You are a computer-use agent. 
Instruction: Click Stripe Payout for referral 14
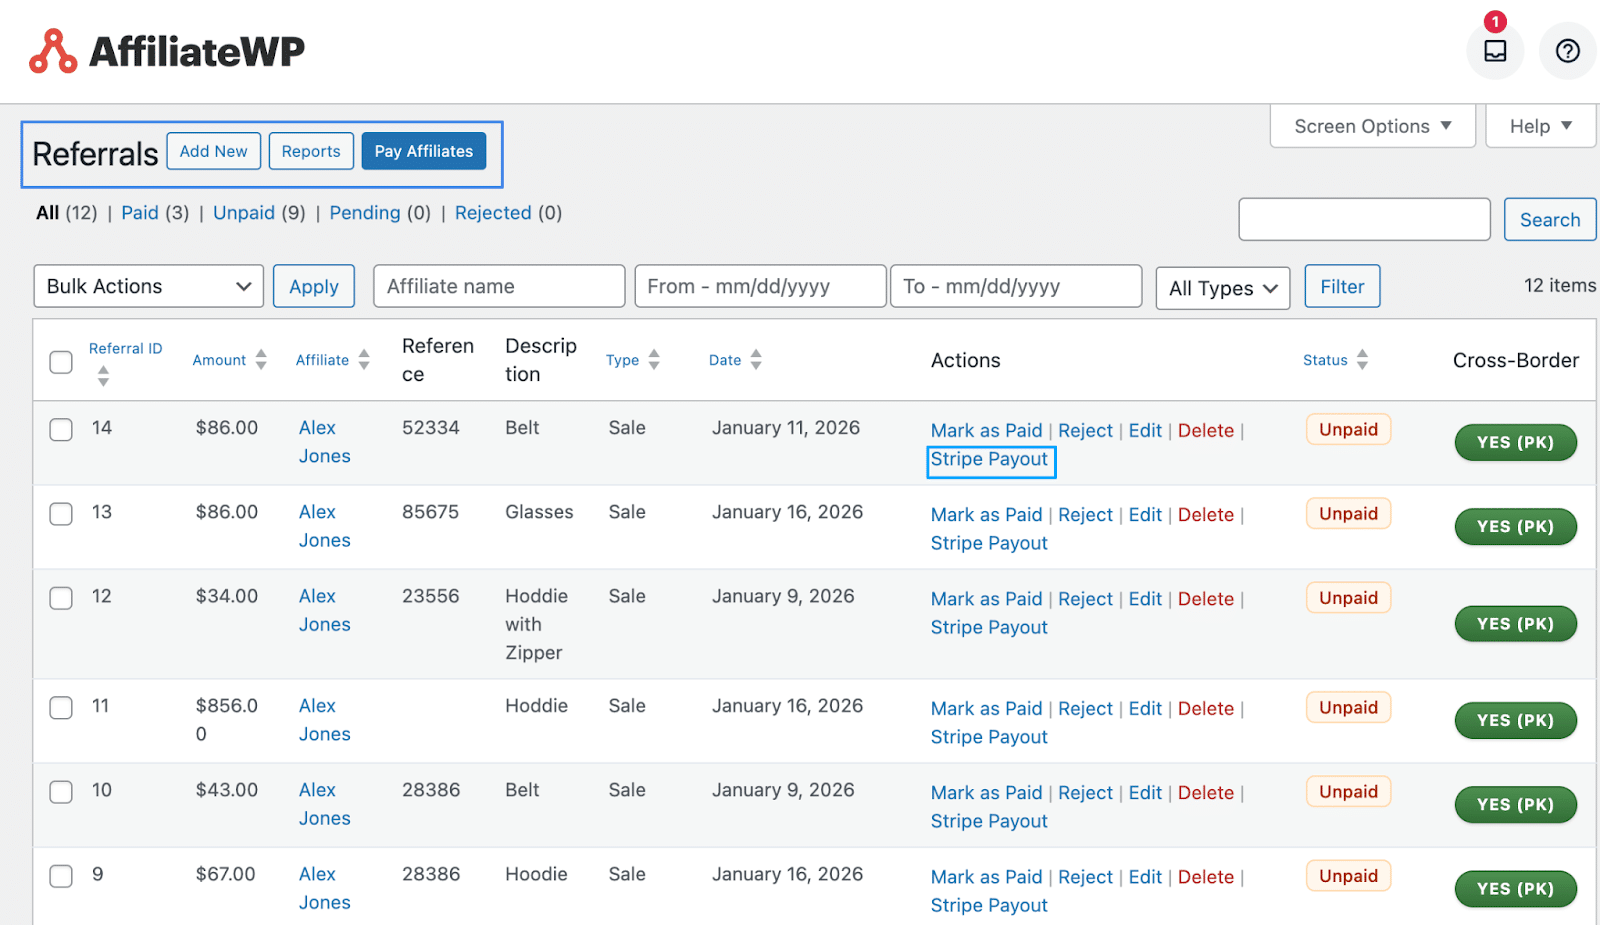click(989, 459)
